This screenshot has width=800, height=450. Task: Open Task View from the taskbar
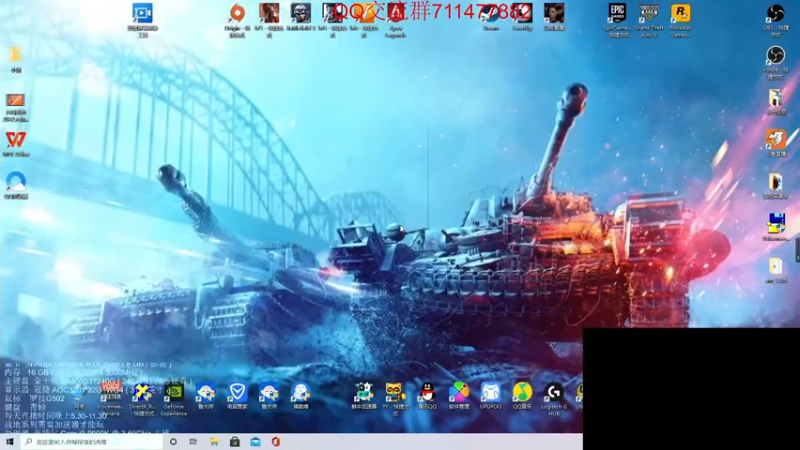pos(193,442)
